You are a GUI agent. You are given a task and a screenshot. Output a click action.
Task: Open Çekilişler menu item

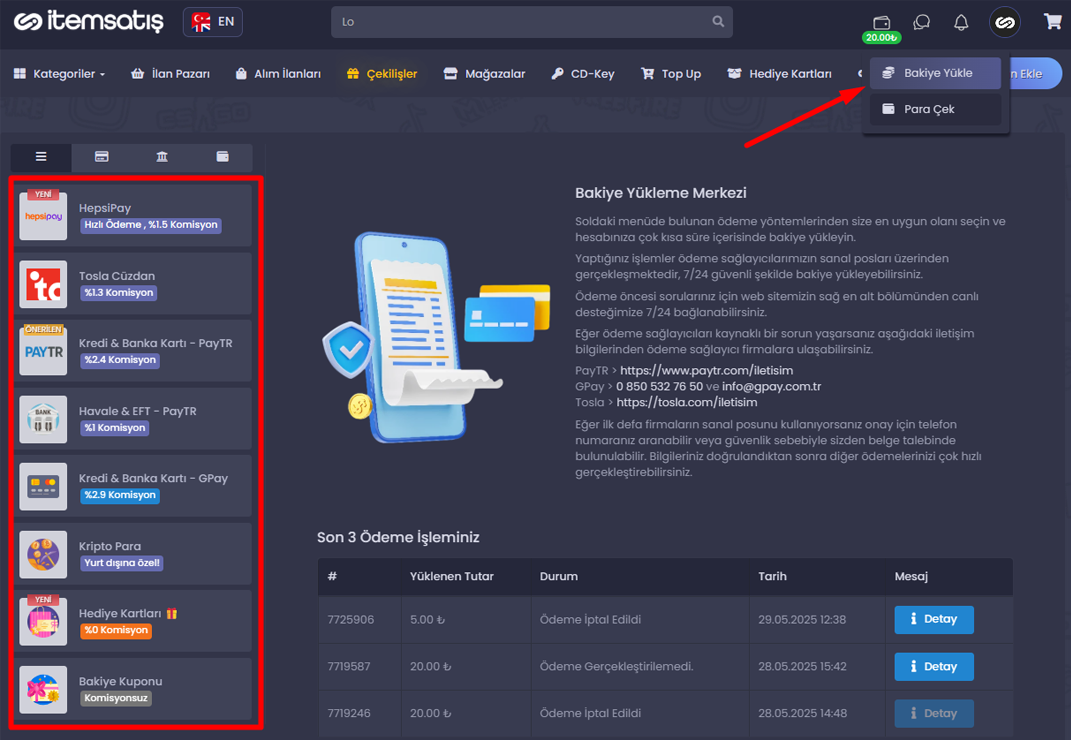click(x=382, y=74)
